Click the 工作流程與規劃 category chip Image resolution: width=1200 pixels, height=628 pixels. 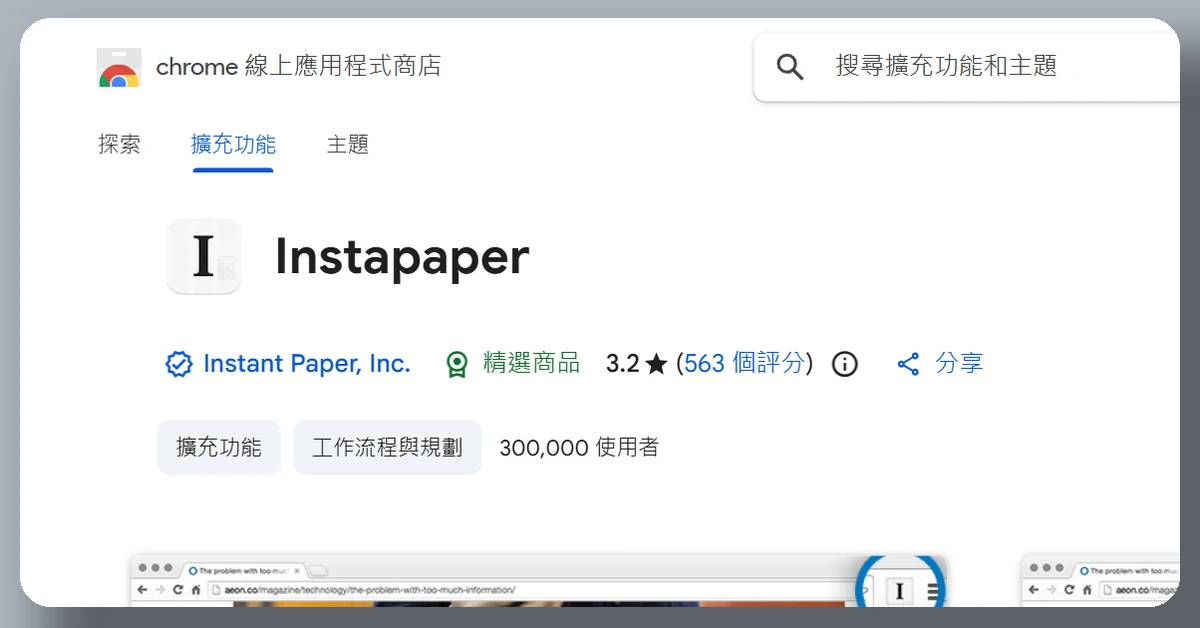(387, 447)
